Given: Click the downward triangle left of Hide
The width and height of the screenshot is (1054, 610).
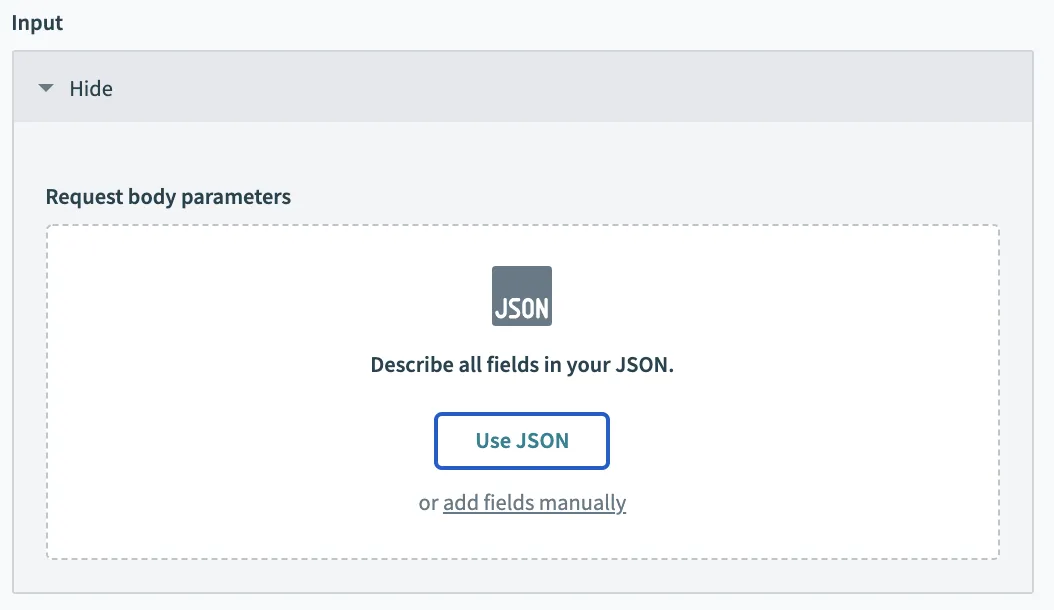Looking at the screenshot, I should [45, 88].
